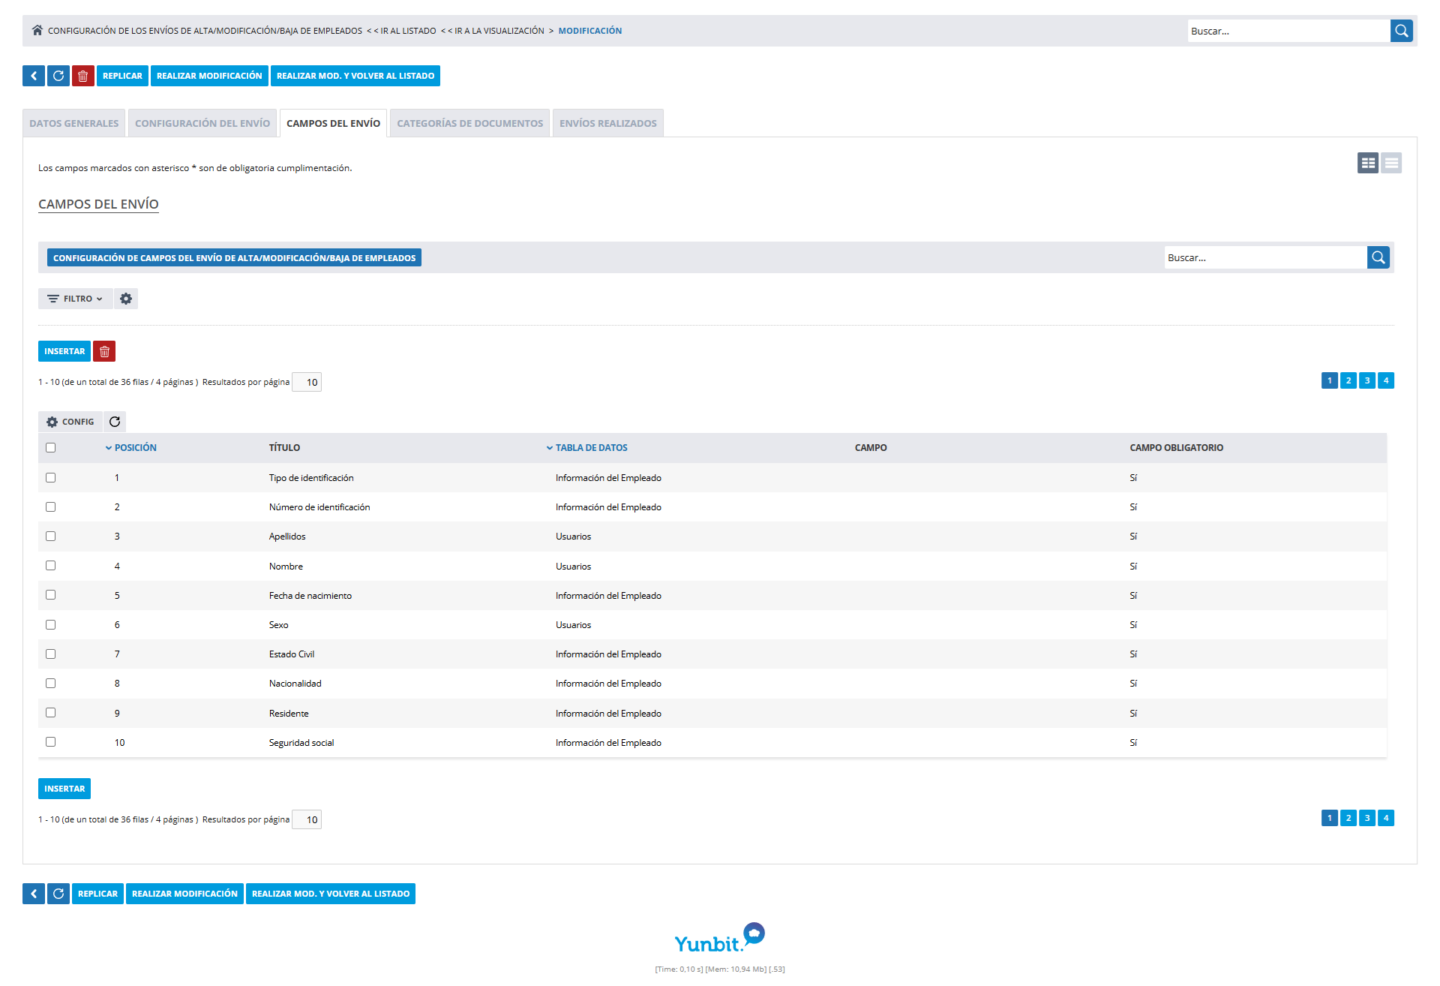Click red trash icon beside Insertar
The height and width of the screenshot is (986, 1440).
point(104,351)
